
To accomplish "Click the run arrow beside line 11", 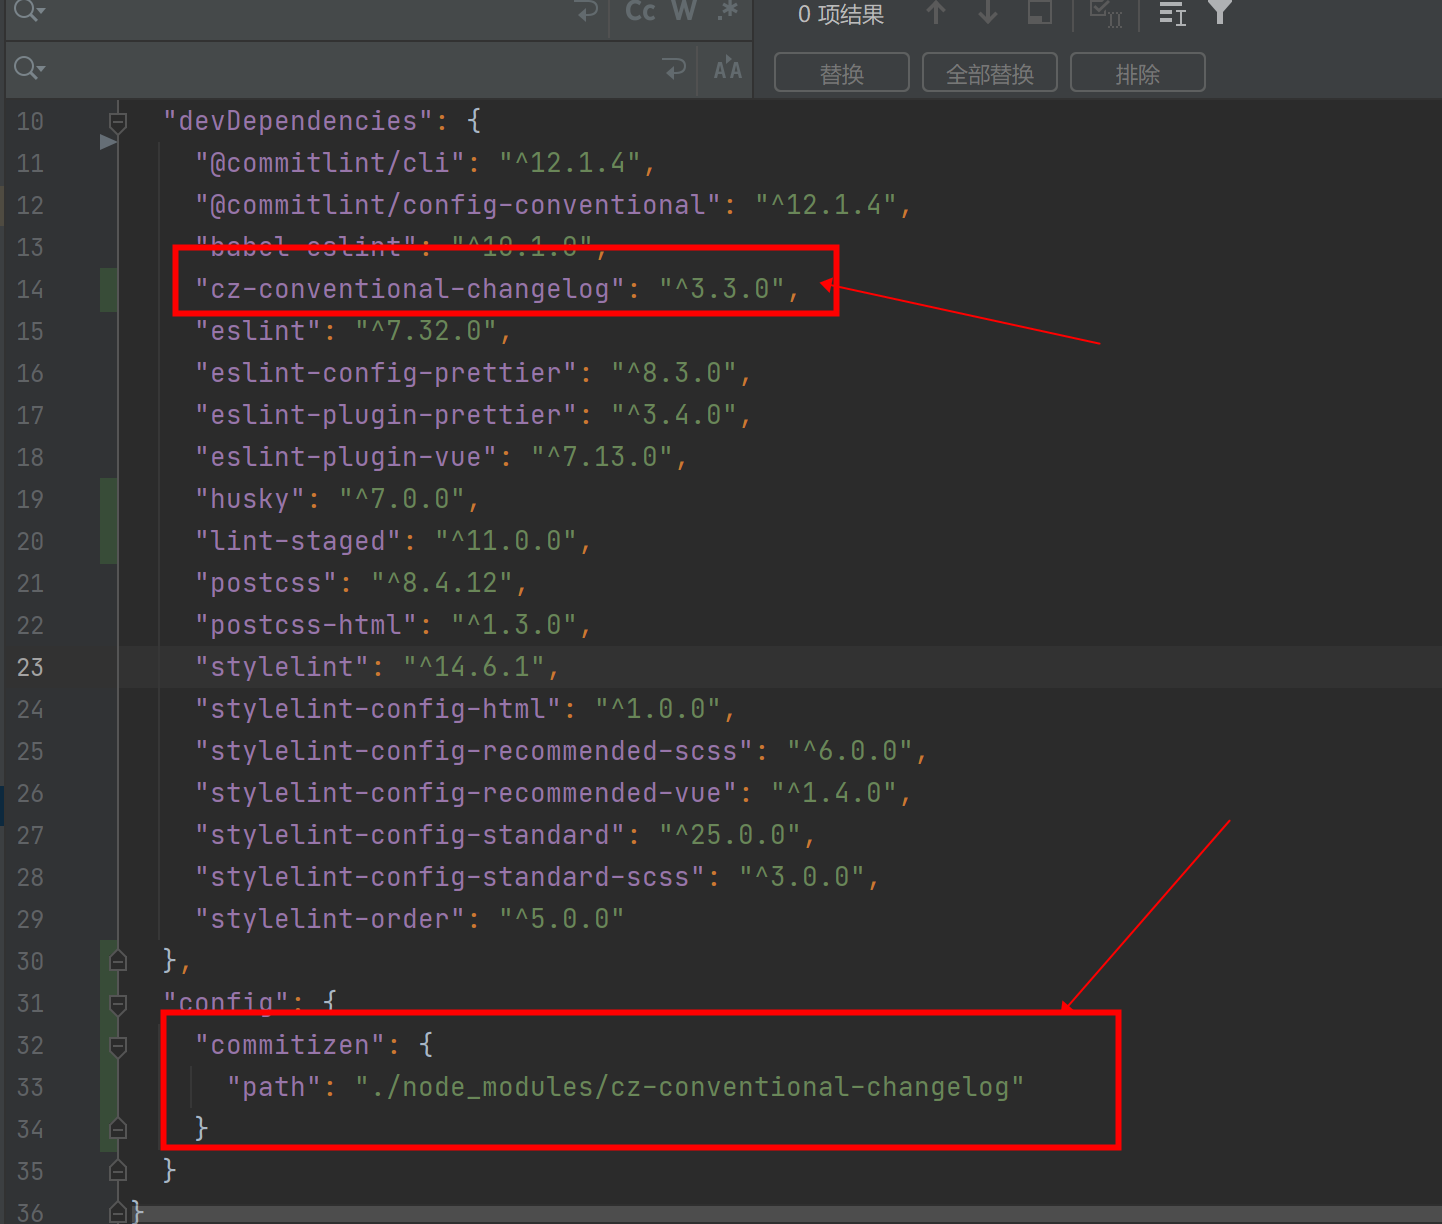I will click(108, 141).
